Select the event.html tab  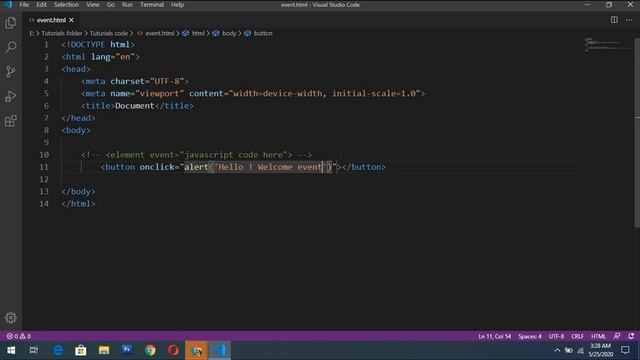point(51,20)
